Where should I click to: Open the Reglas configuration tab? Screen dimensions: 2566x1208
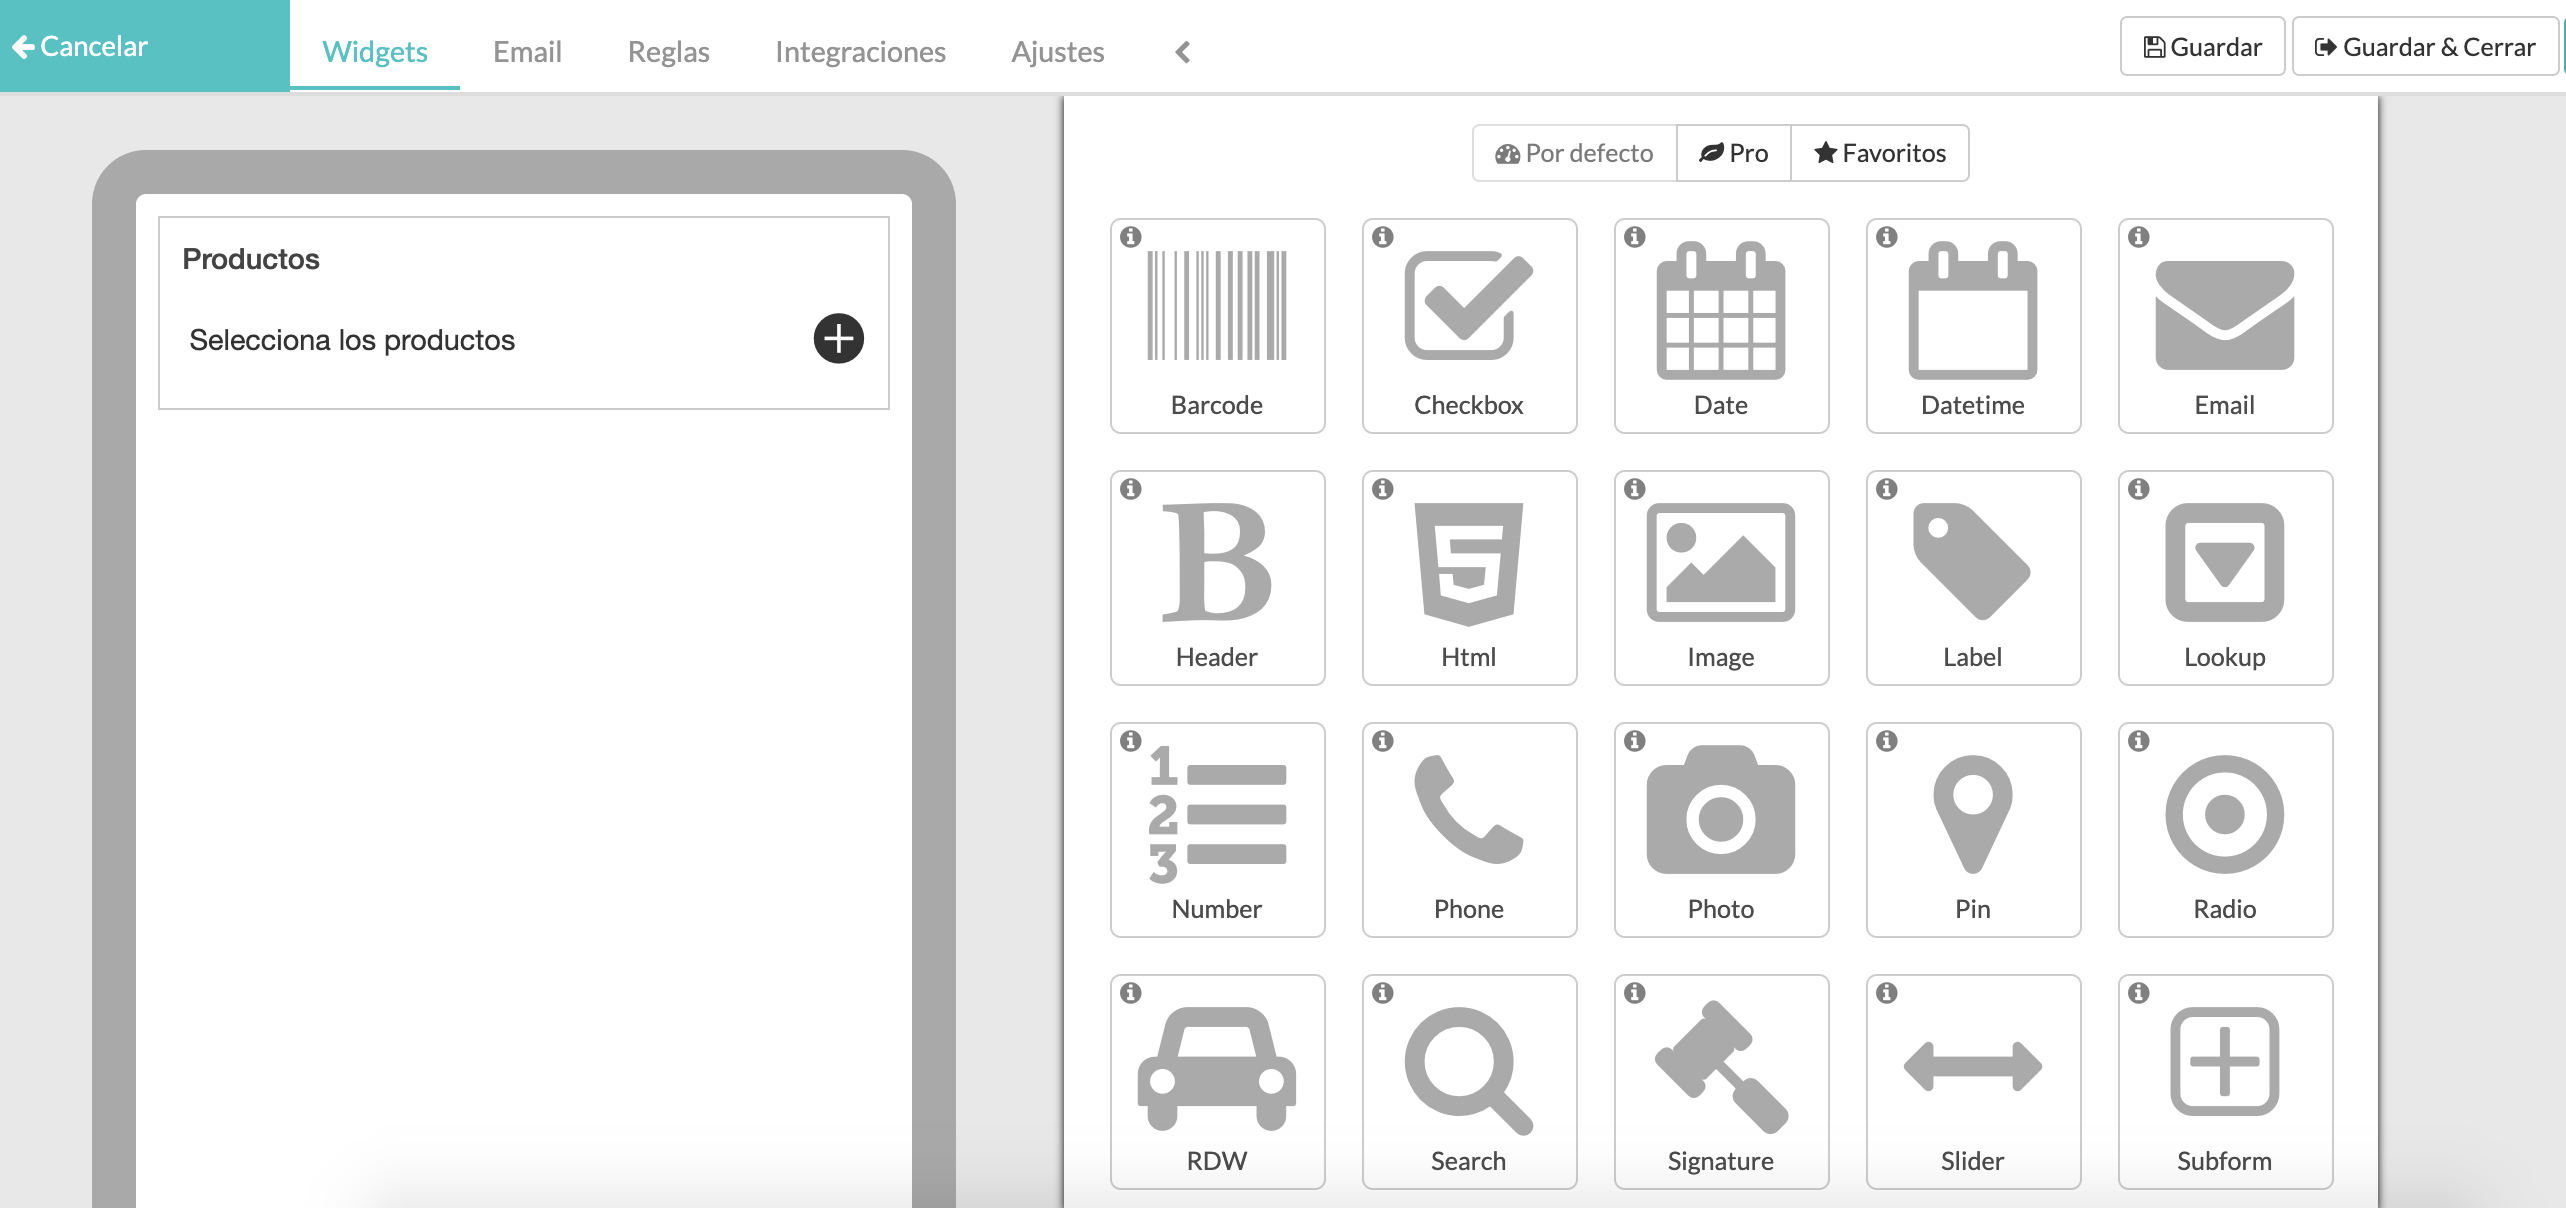[x=669, y=49]
